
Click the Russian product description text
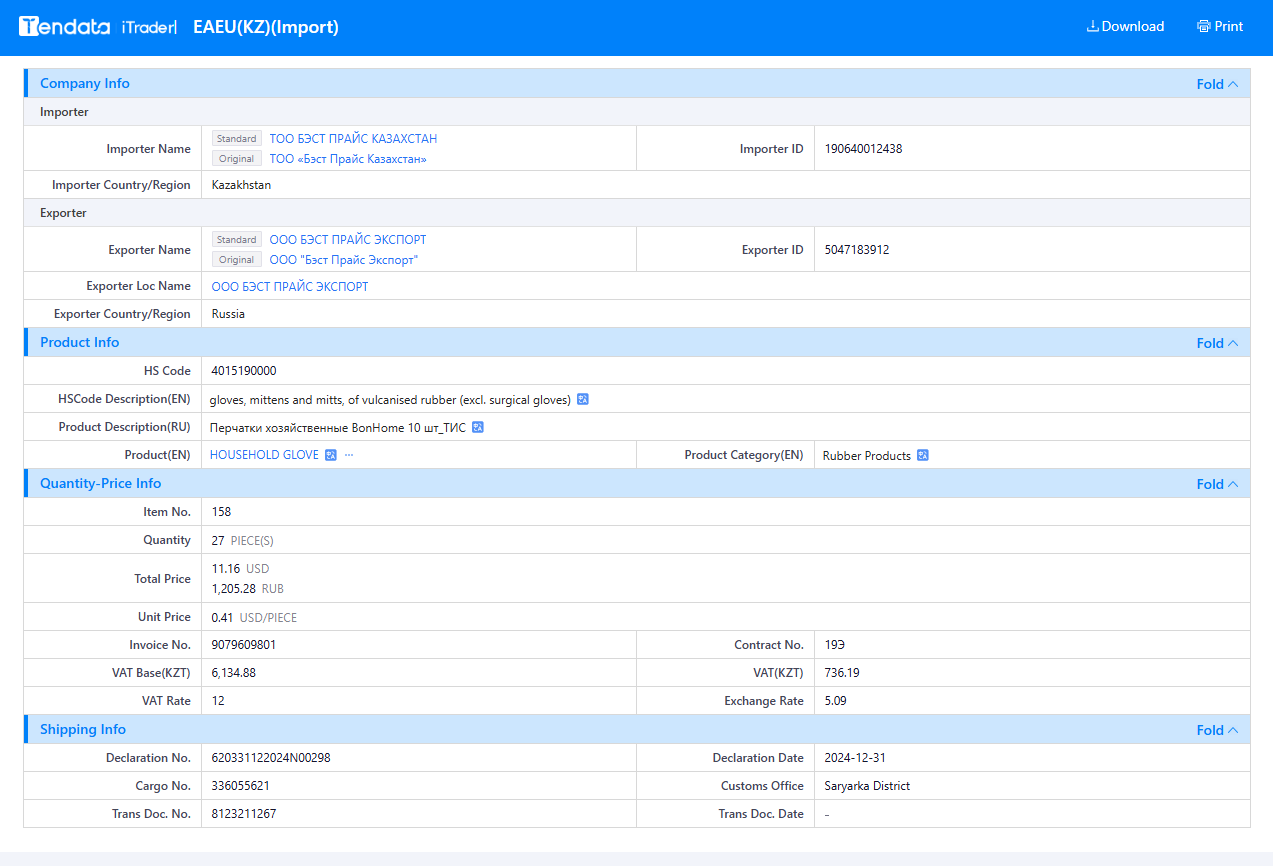[338, 427]
